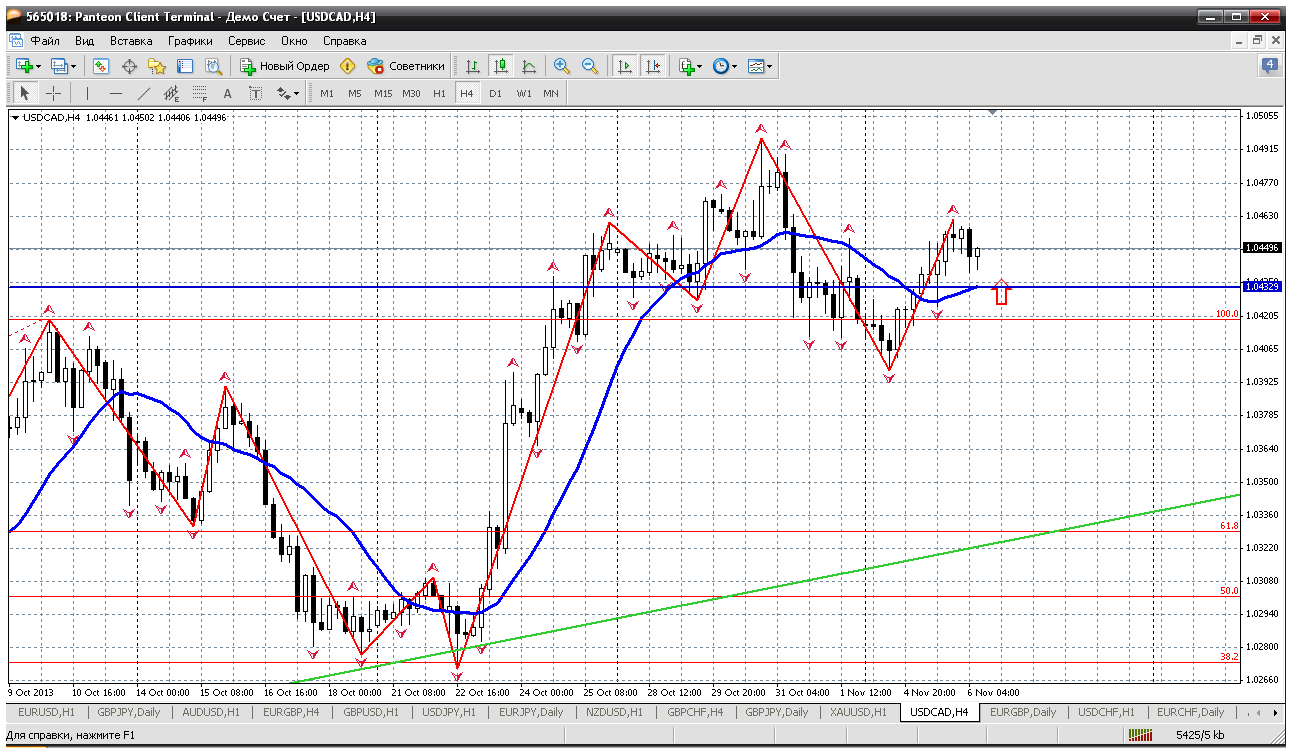Toggle chart Auto Scroll
The width and height of the screenshot is (1289, 748).
click(625, 66)
